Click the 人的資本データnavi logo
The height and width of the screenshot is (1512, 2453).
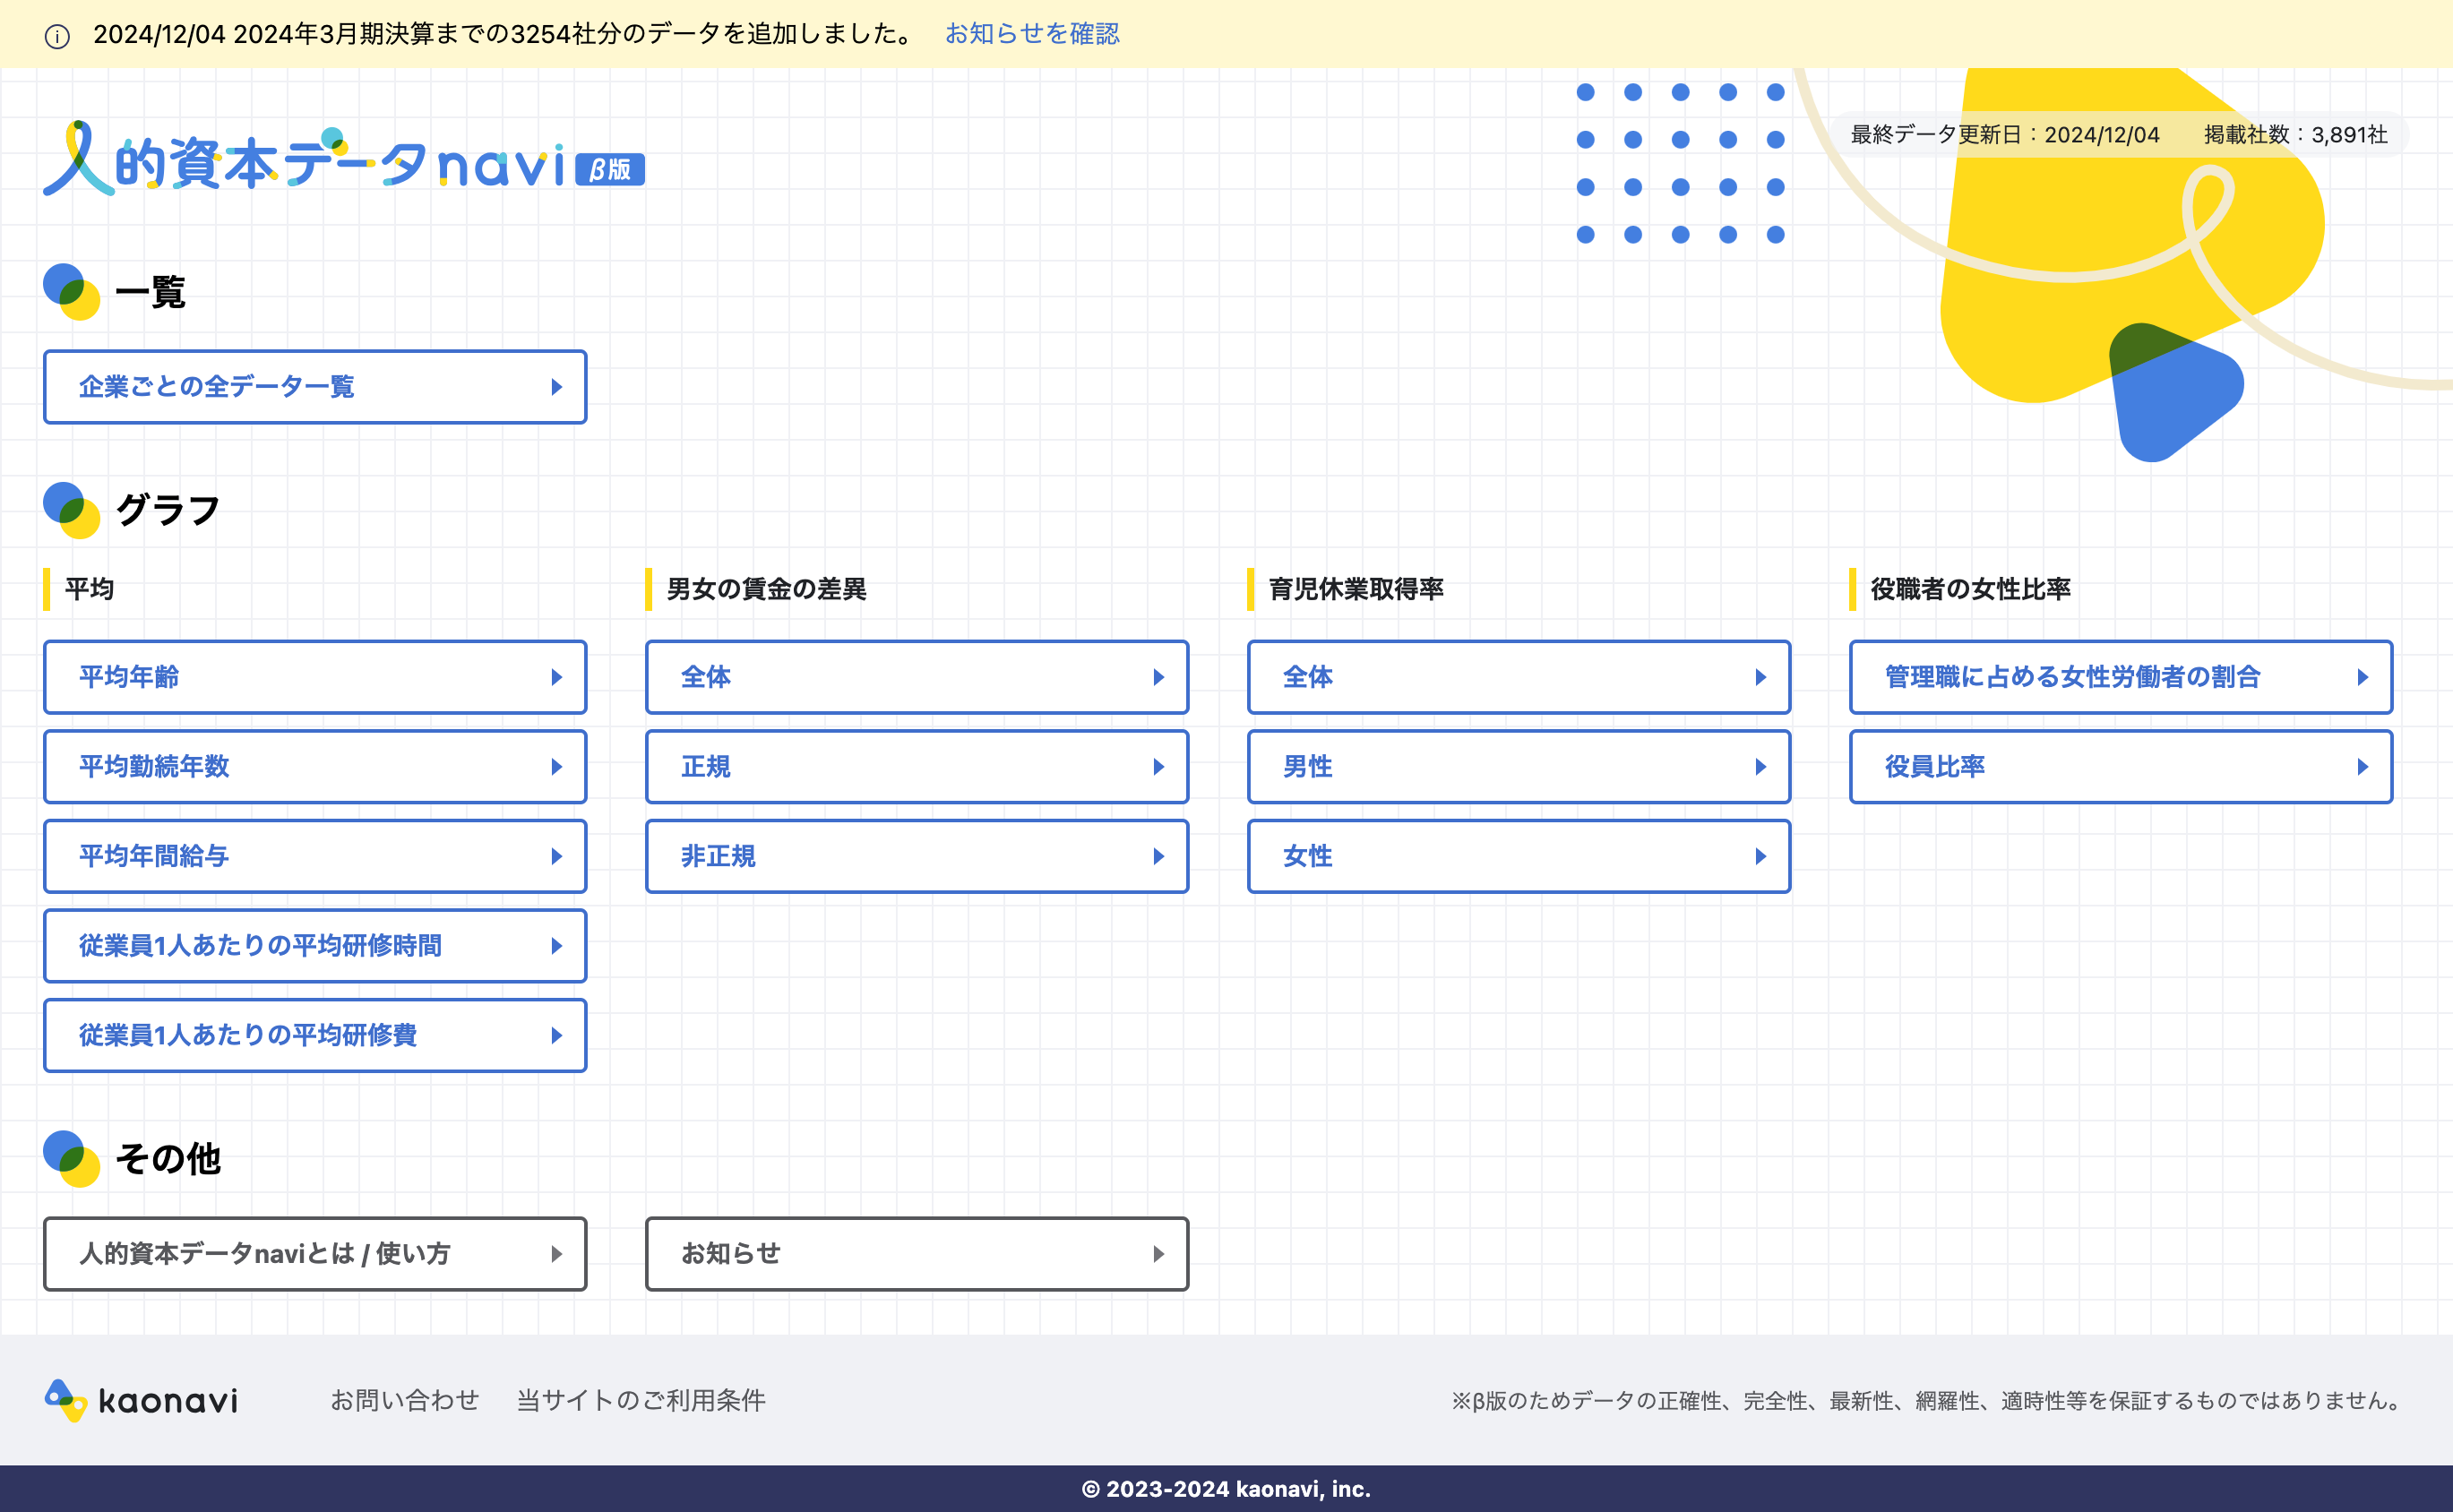coord(344,159)
